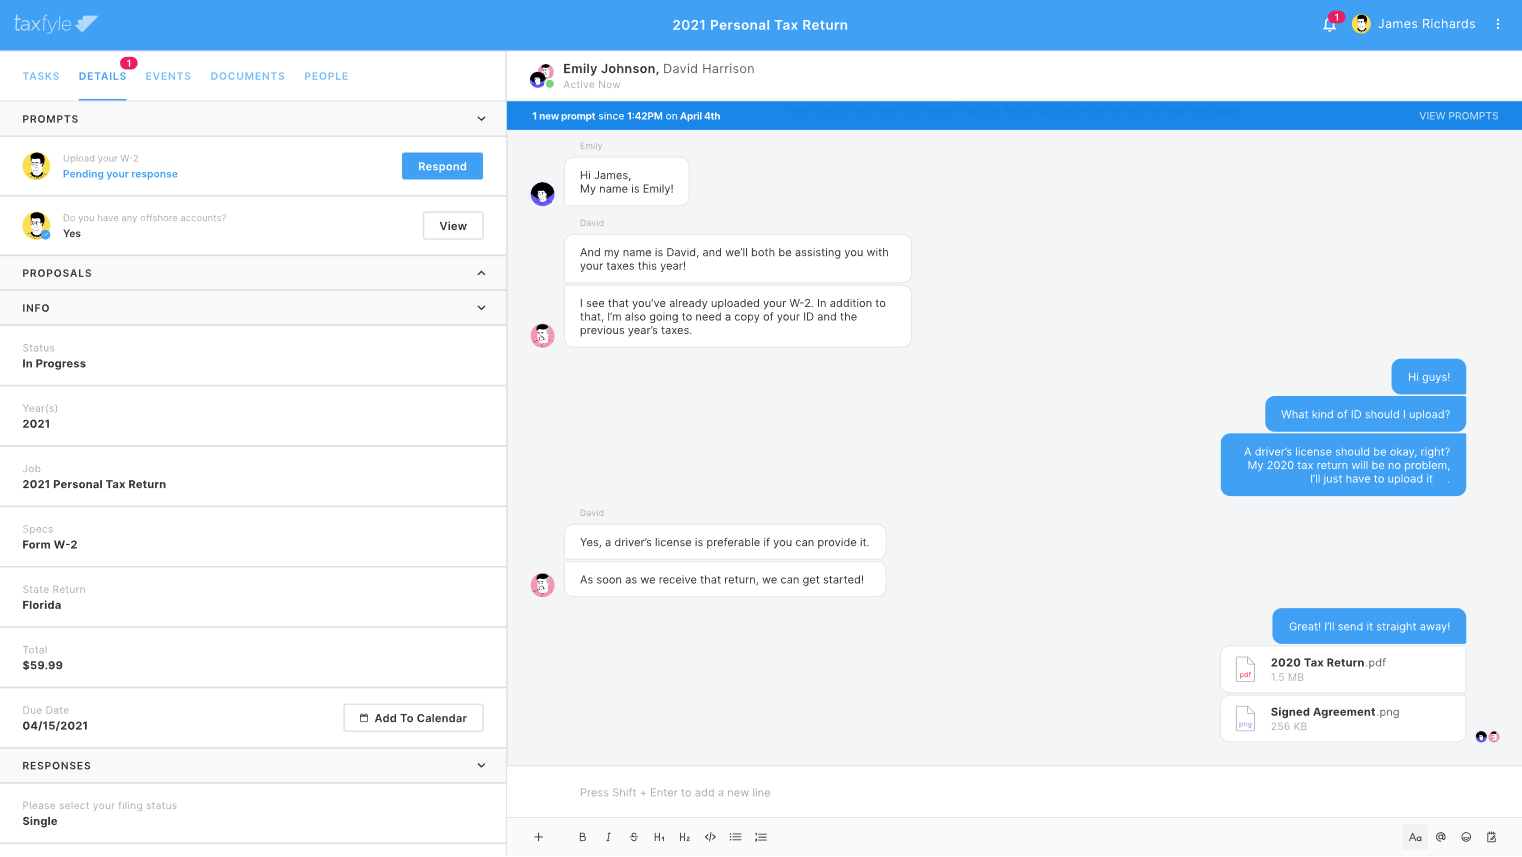The height and width of the screenshot is (857, 1522).
Task: Open the three-dot menu in header
Action: (1497, 25)
